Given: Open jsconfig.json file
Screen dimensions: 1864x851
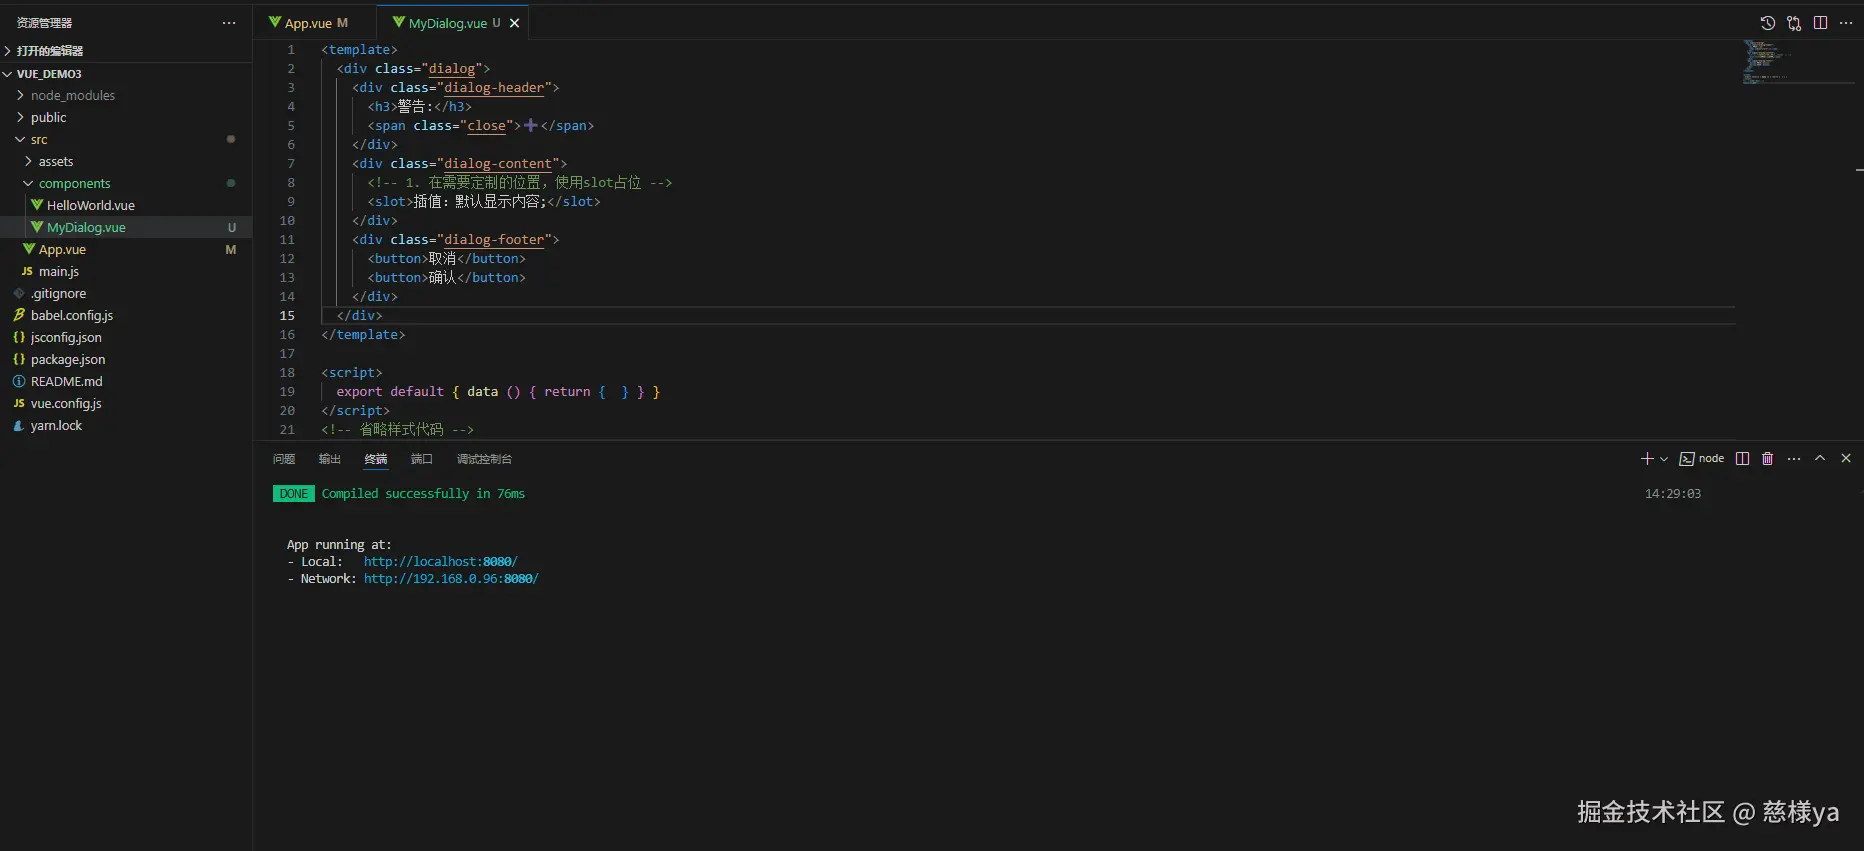Looking at the screenshot, I should (x=126, y=338).
